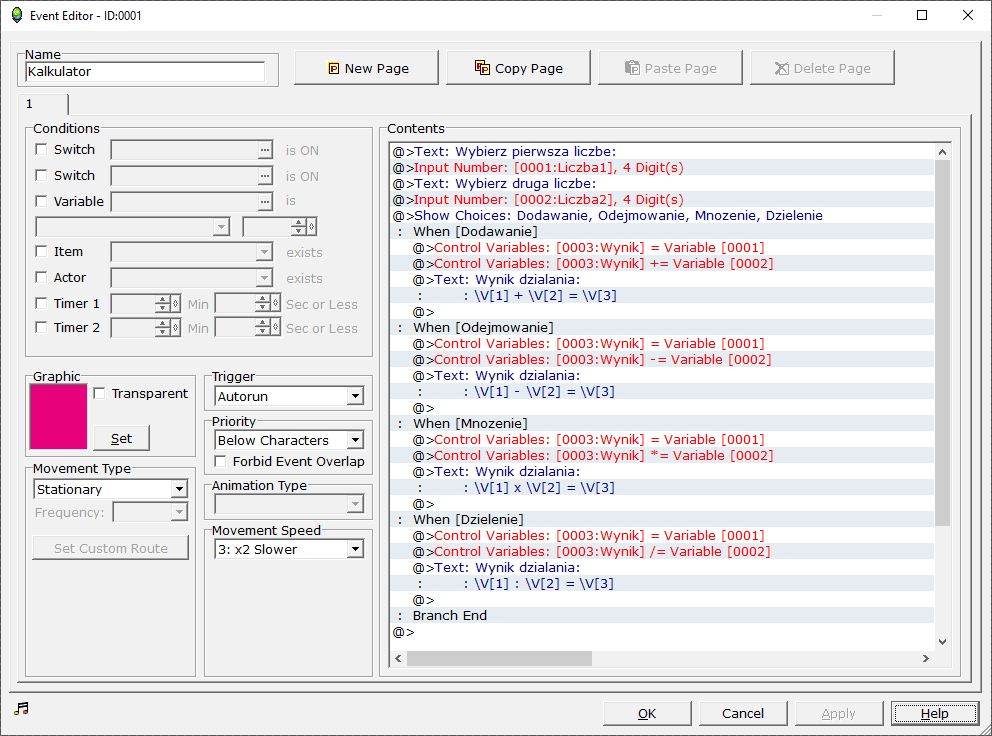The image size is (992, 736).
Task: Select the line 'Text: Wybierz druga liczbe:'
Action: [662, 184]
